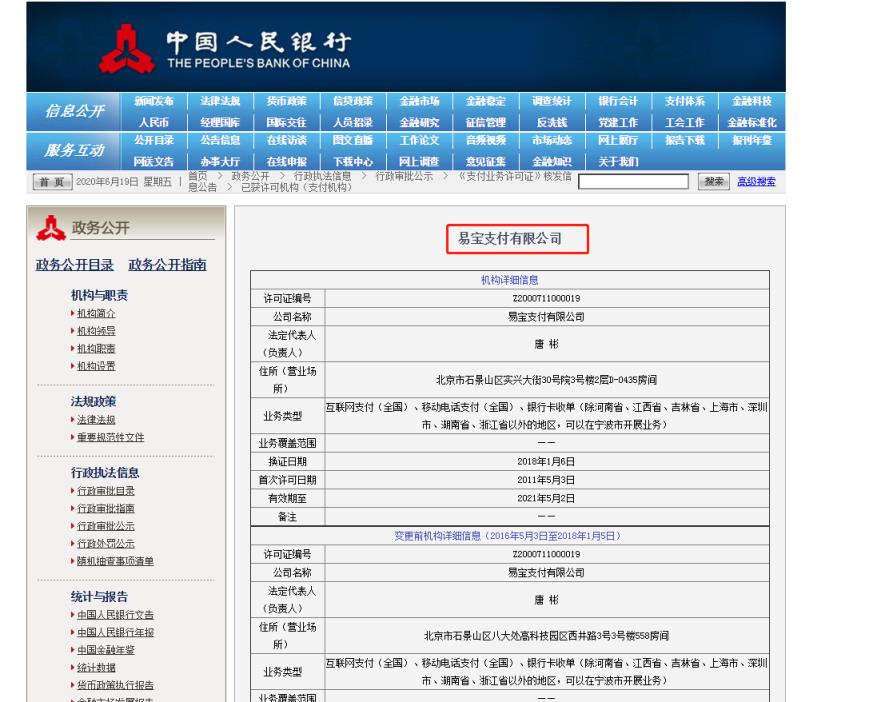Open 在线访谈 menu item

tap(286, 140)
